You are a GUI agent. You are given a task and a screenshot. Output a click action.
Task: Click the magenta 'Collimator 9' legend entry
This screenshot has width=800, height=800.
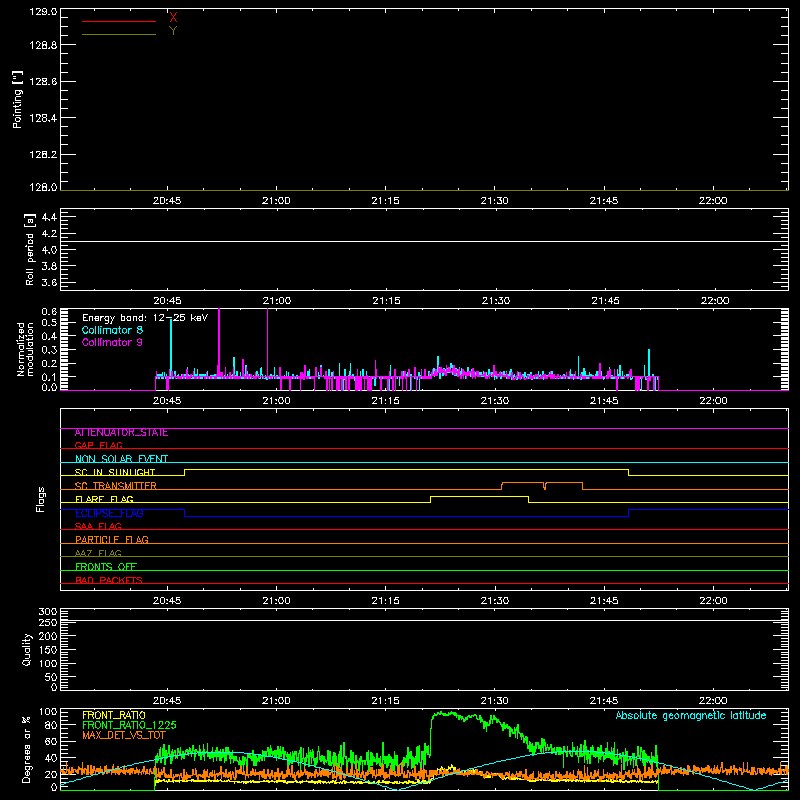[x=112, y=342]
